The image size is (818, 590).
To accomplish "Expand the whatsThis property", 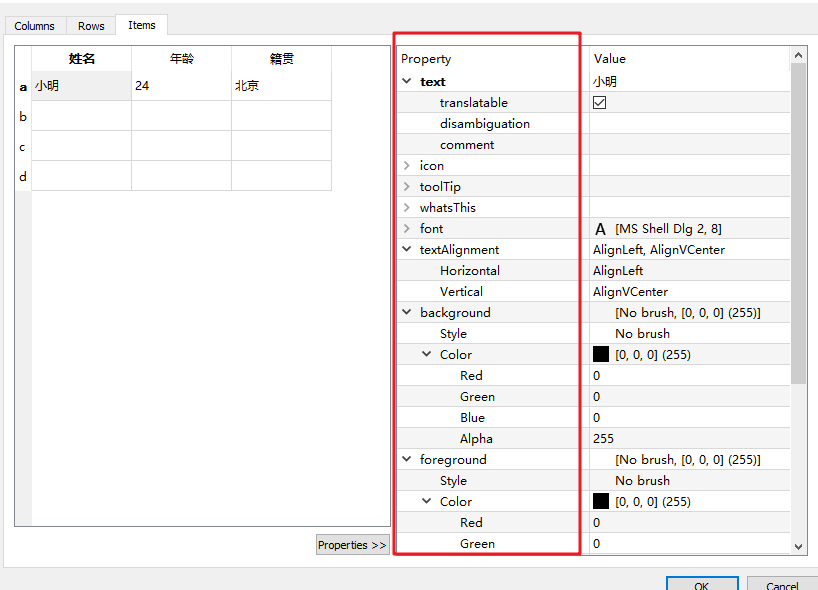I will 407,207.
